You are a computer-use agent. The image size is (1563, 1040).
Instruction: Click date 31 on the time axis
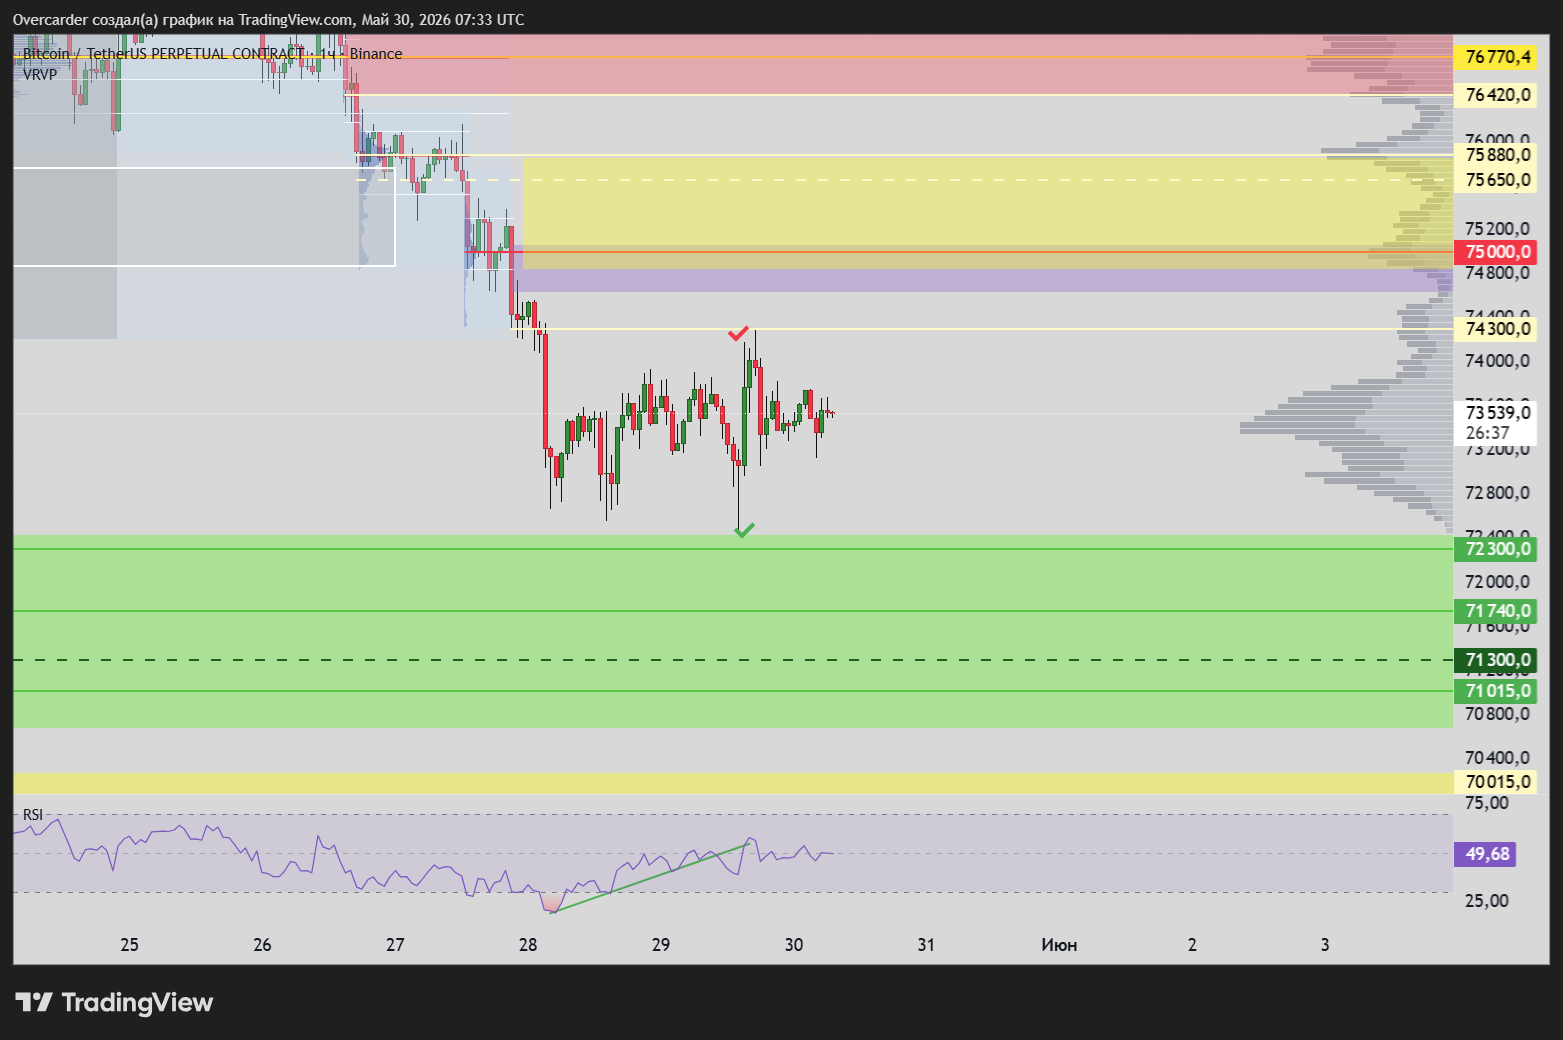click(926, 945)
